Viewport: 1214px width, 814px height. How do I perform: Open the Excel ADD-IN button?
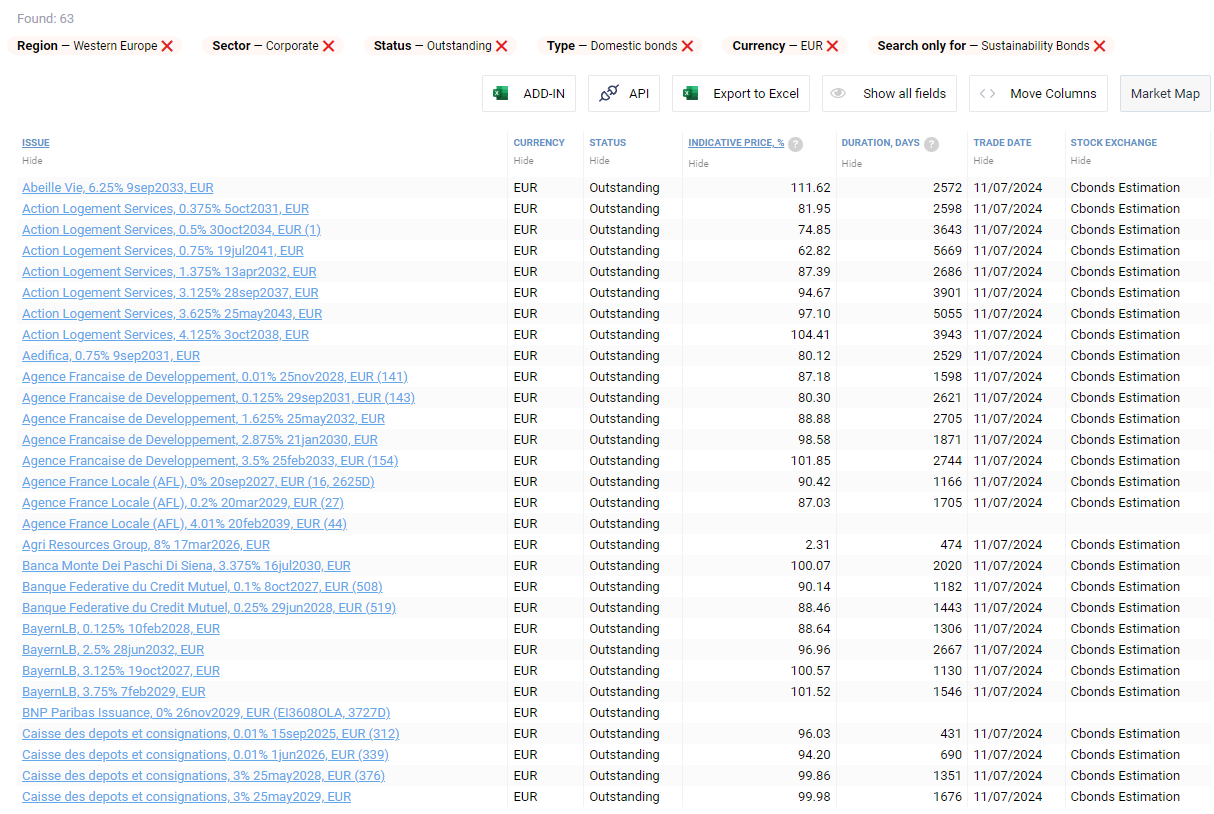[x=529, y=94]
